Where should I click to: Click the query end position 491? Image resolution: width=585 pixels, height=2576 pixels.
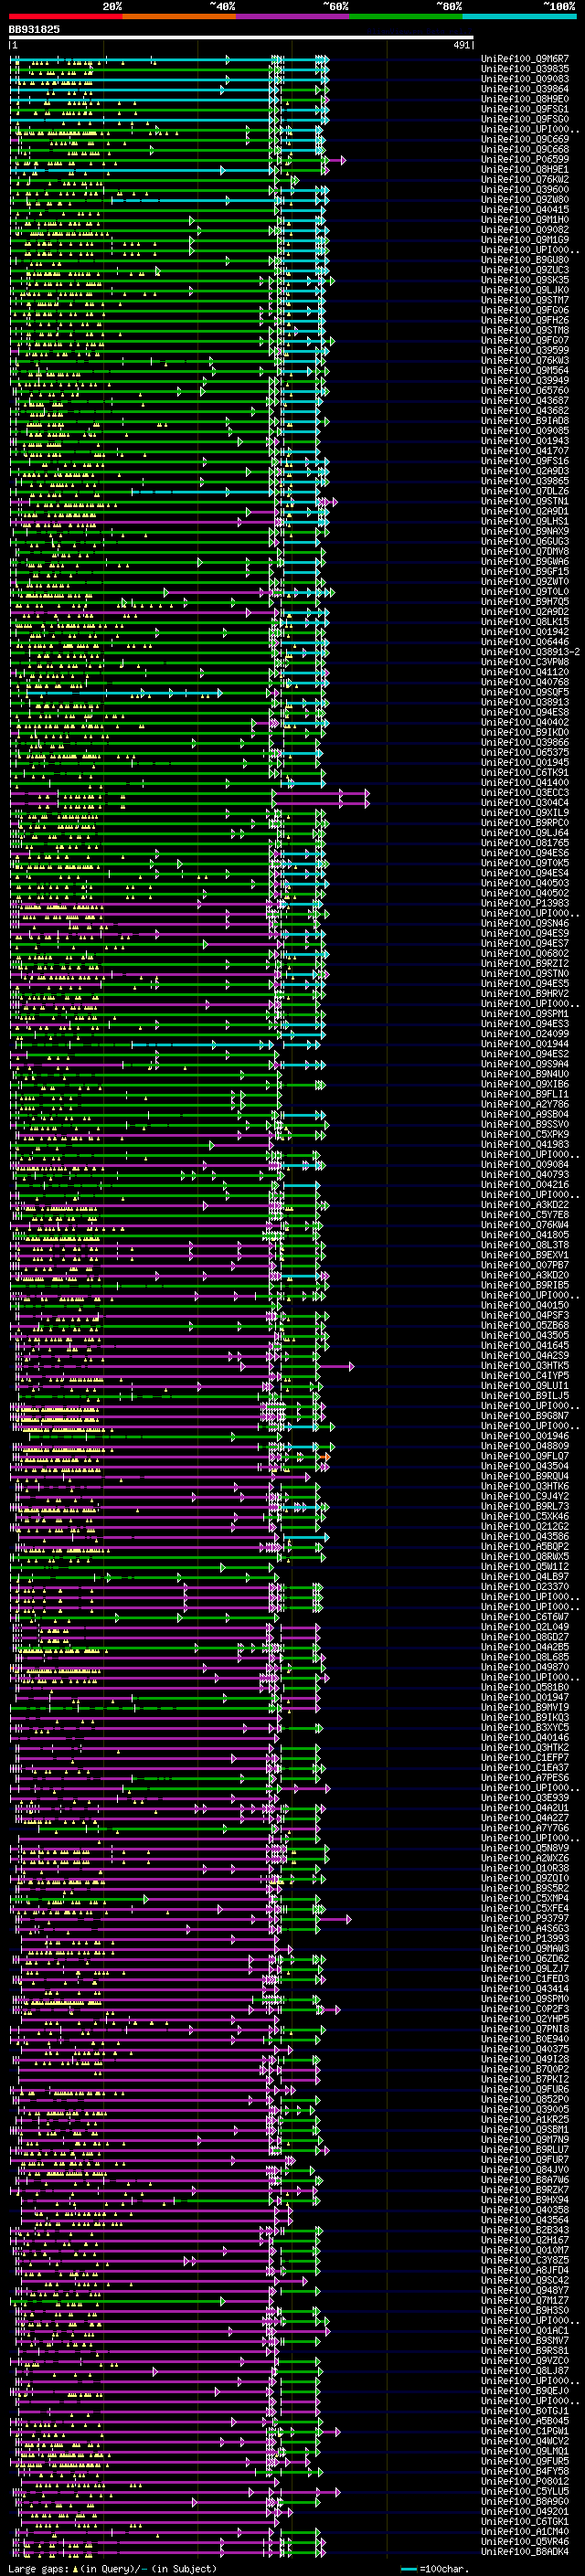click(x=461, y=46)
